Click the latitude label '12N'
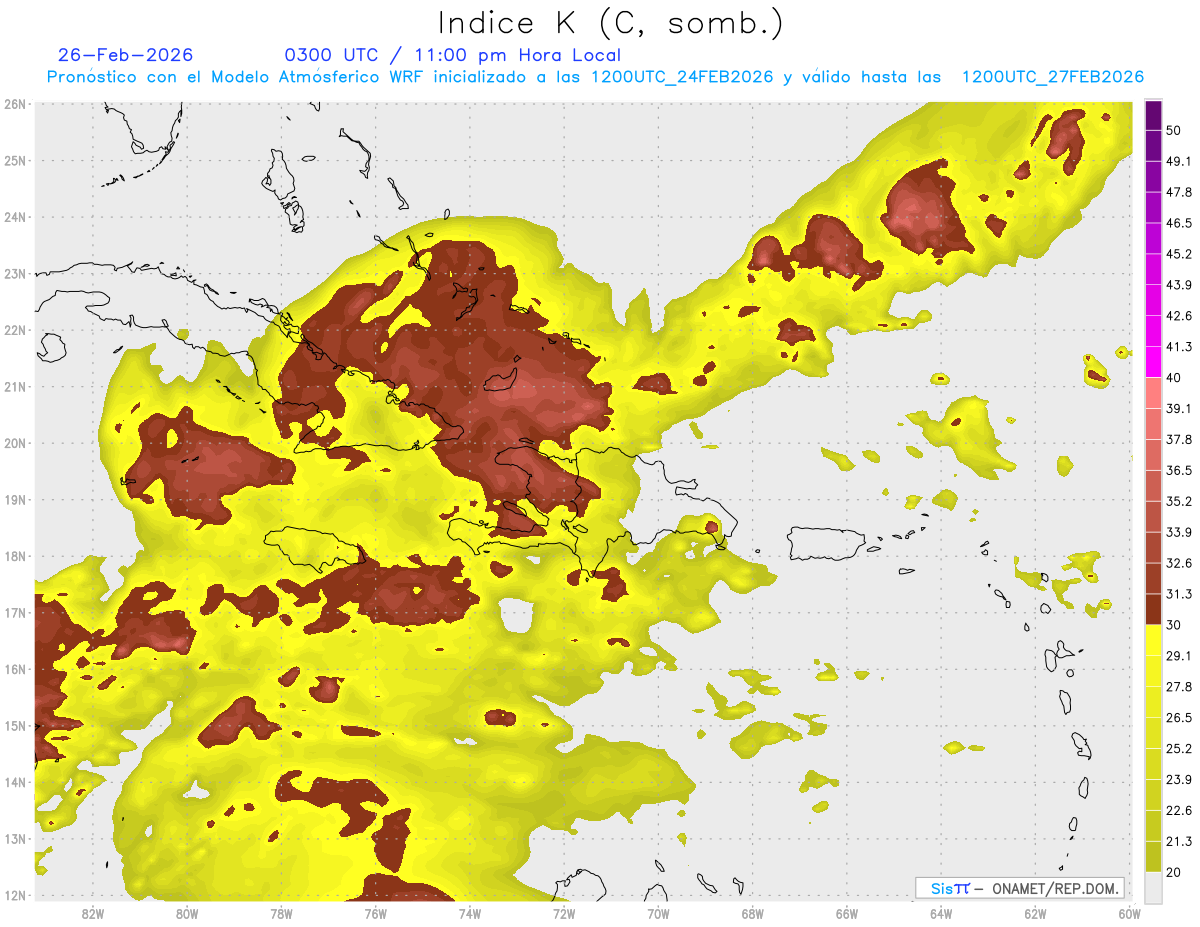 (15, 895)
